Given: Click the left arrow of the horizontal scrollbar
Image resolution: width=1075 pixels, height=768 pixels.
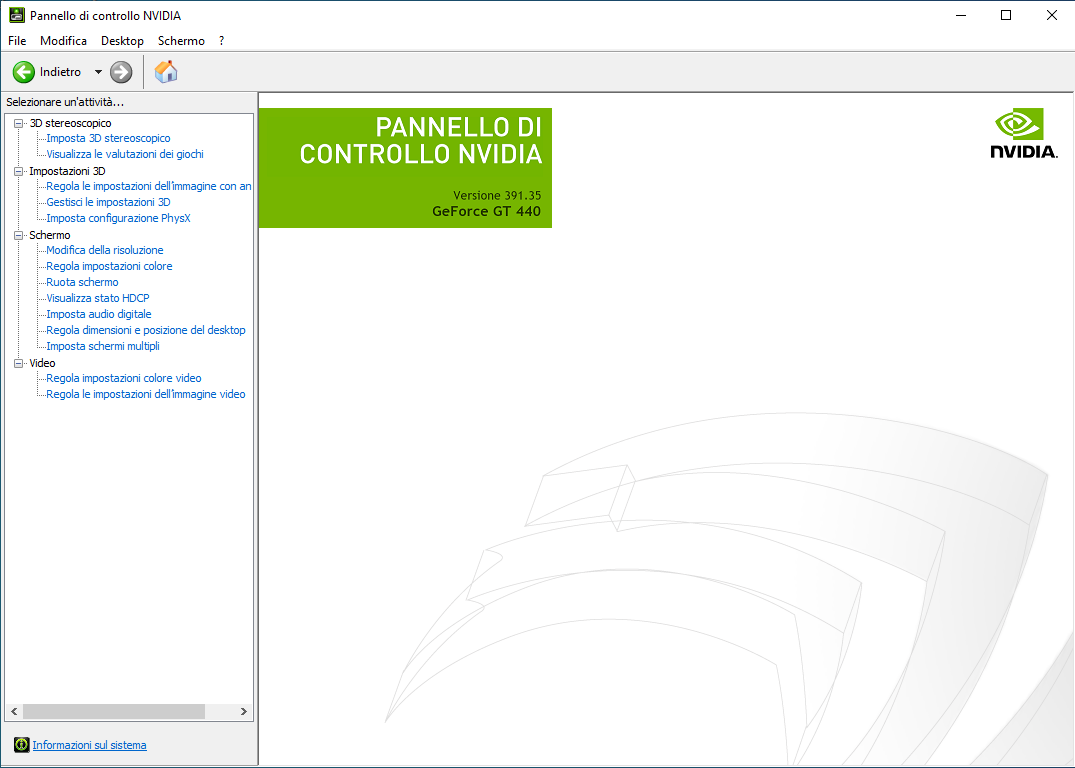Looking at the screenshot, I should [x=14, y=712].
